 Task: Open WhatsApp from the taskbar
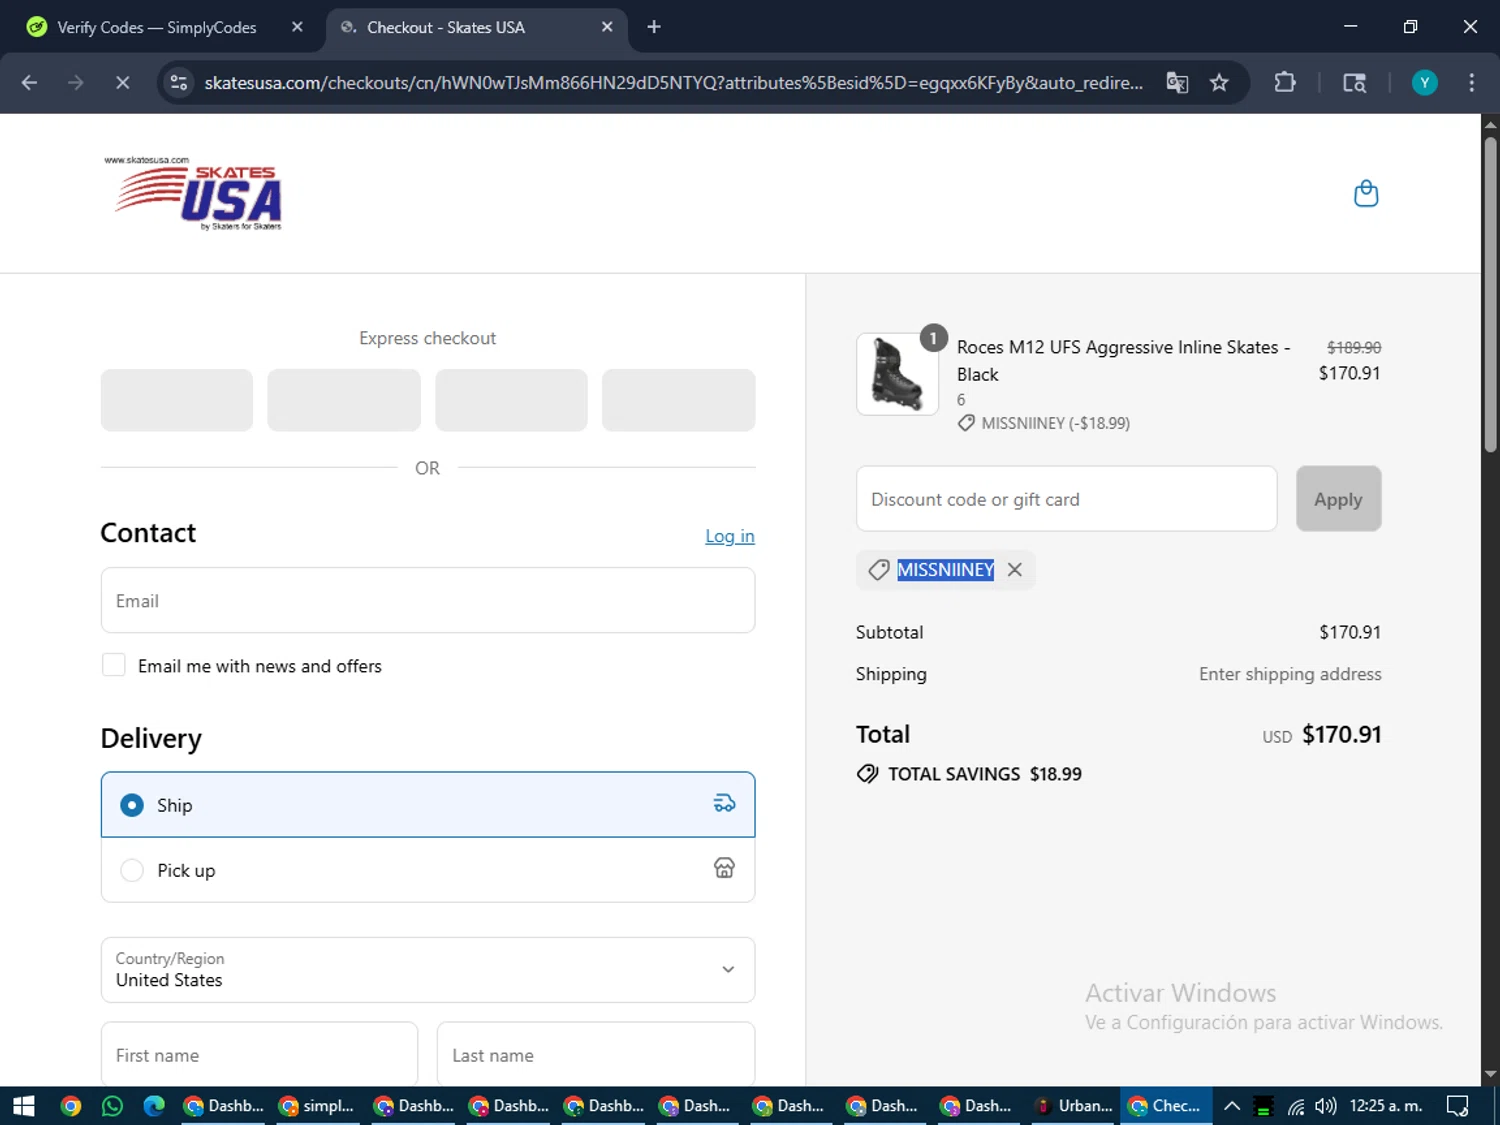[112, 1106]
